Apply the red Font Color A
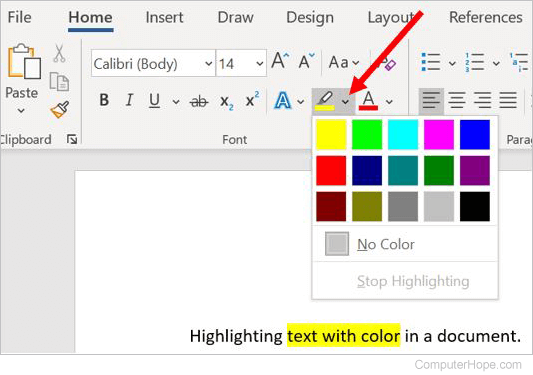The width and height of the screenshot is (533, 375). (368, 101)
